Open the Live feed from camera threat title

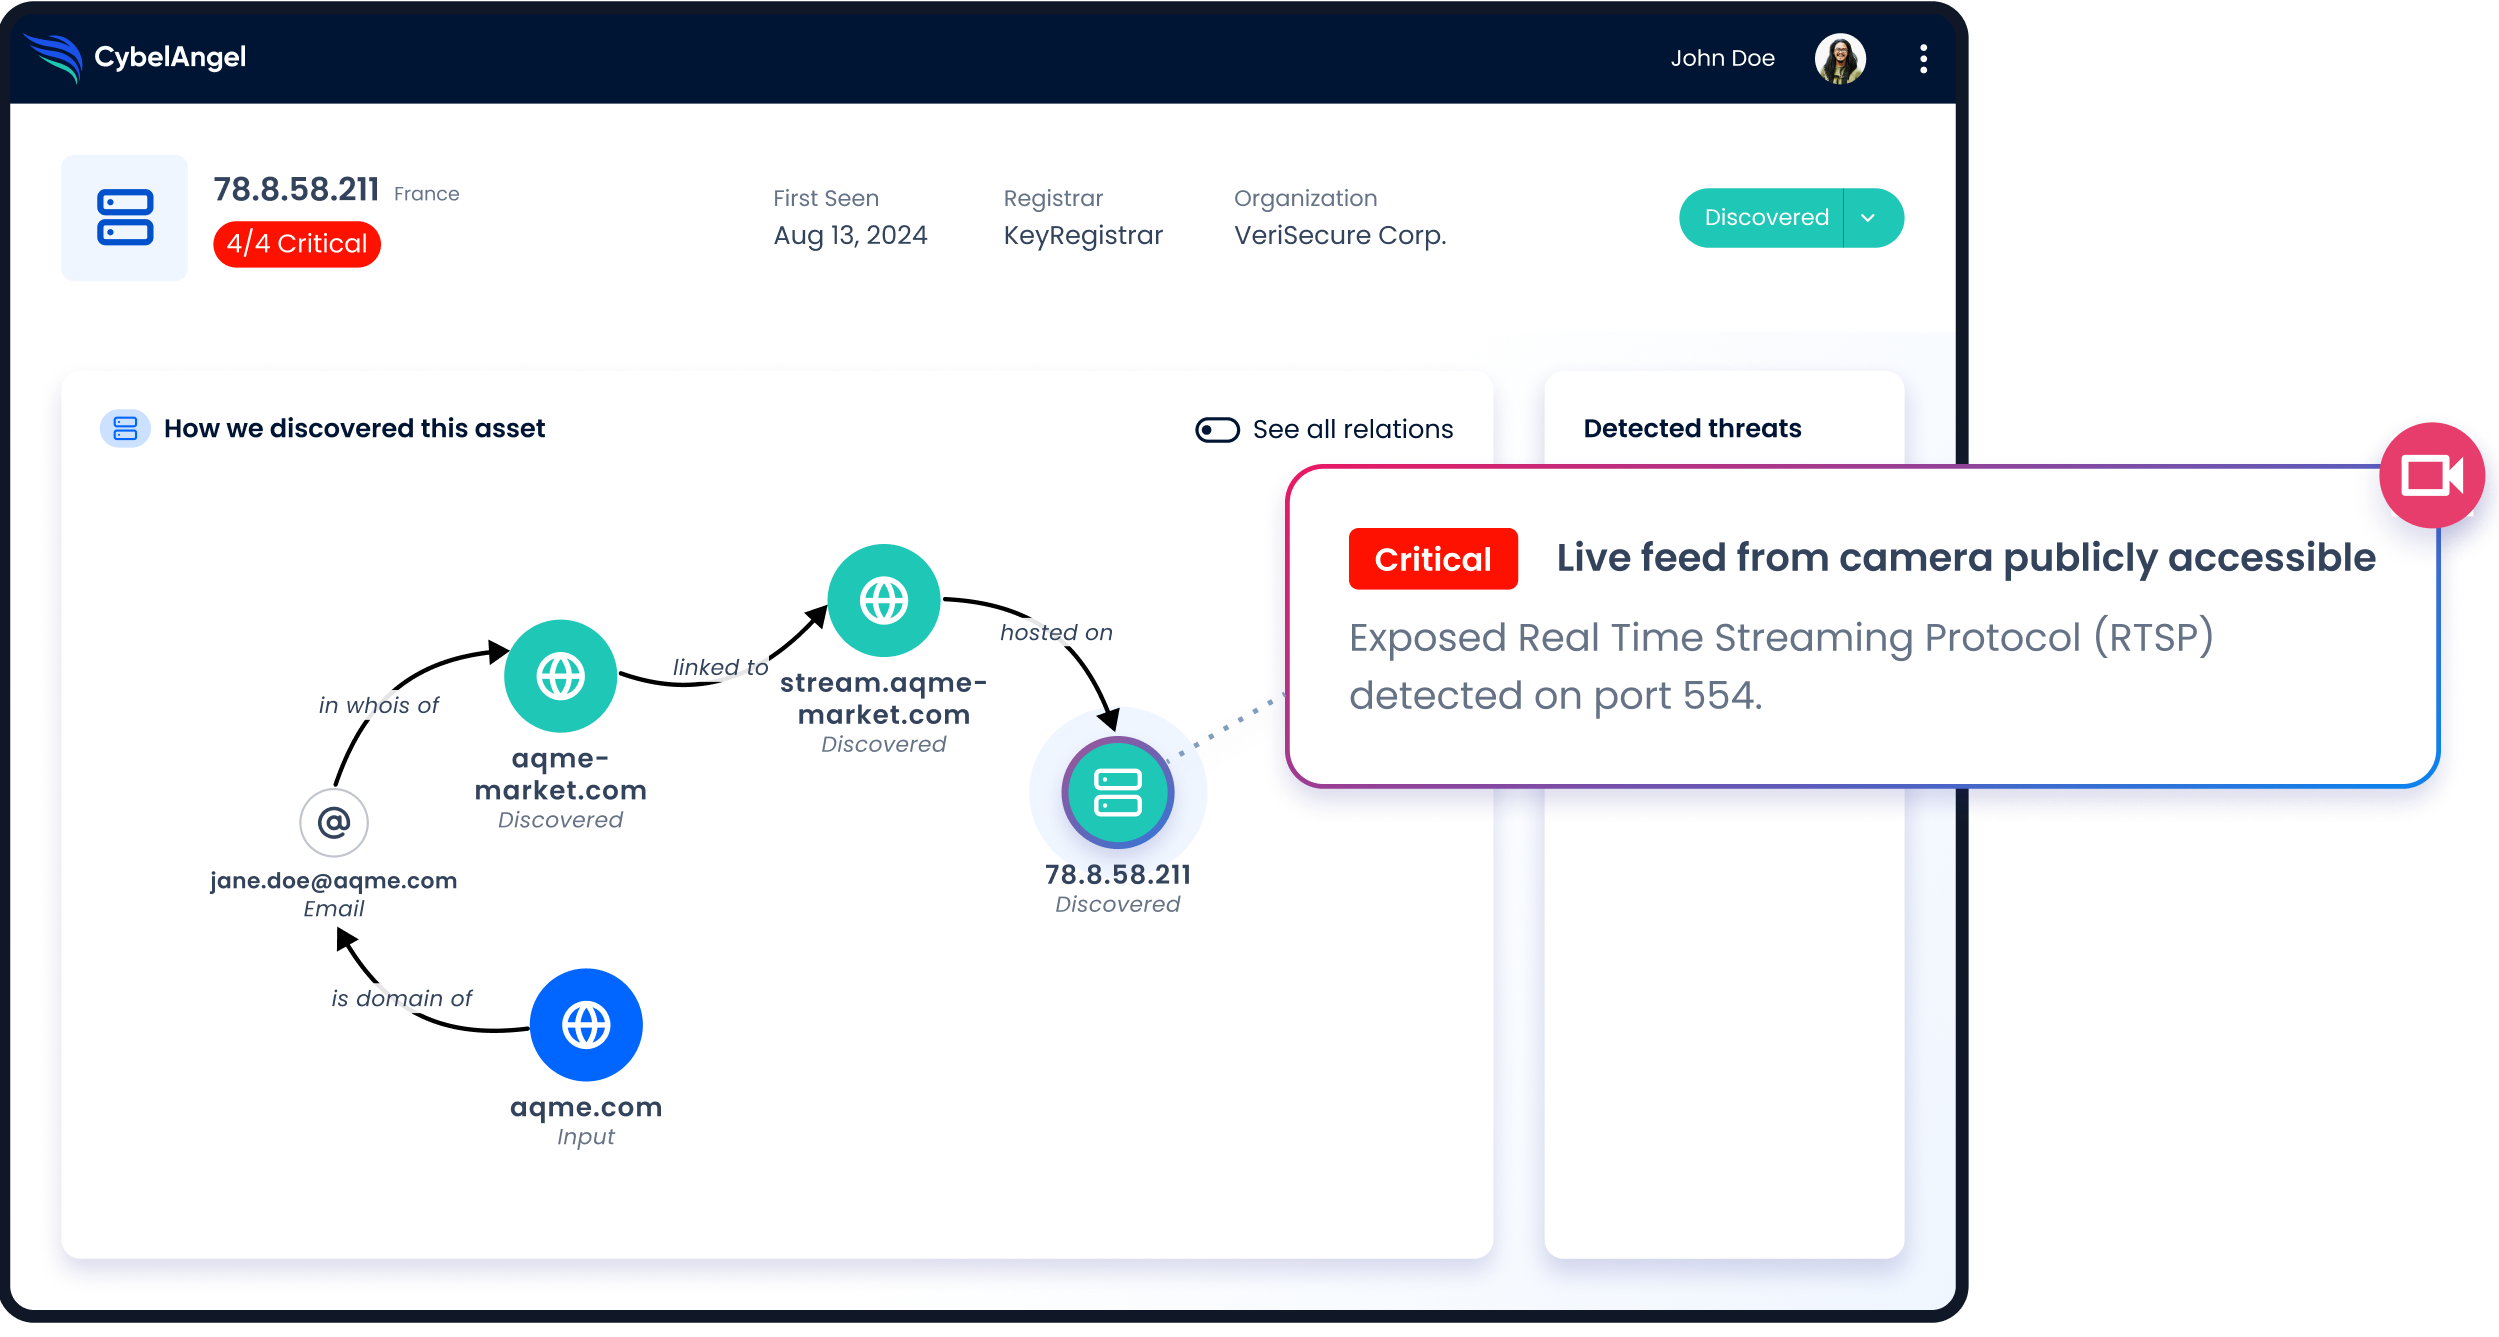(x=1965, y=558)
